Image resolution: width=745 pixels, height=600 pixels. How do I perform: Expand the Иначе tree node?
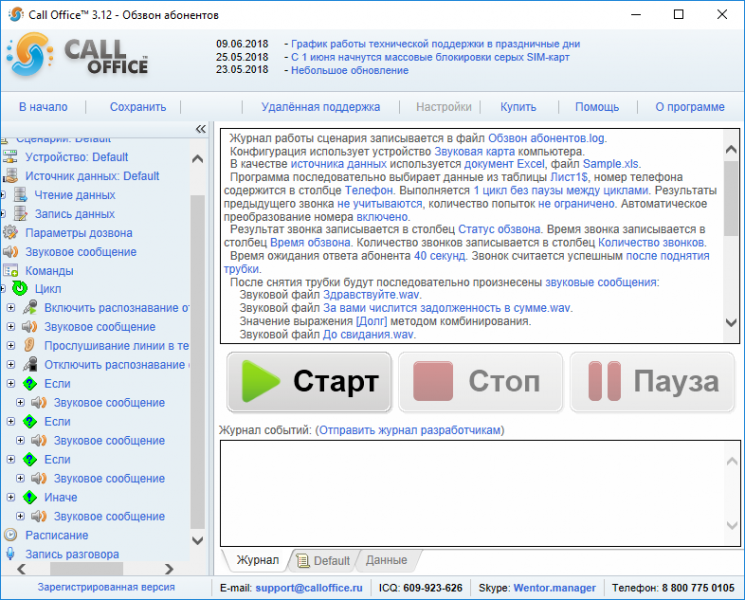click(11, 497)
